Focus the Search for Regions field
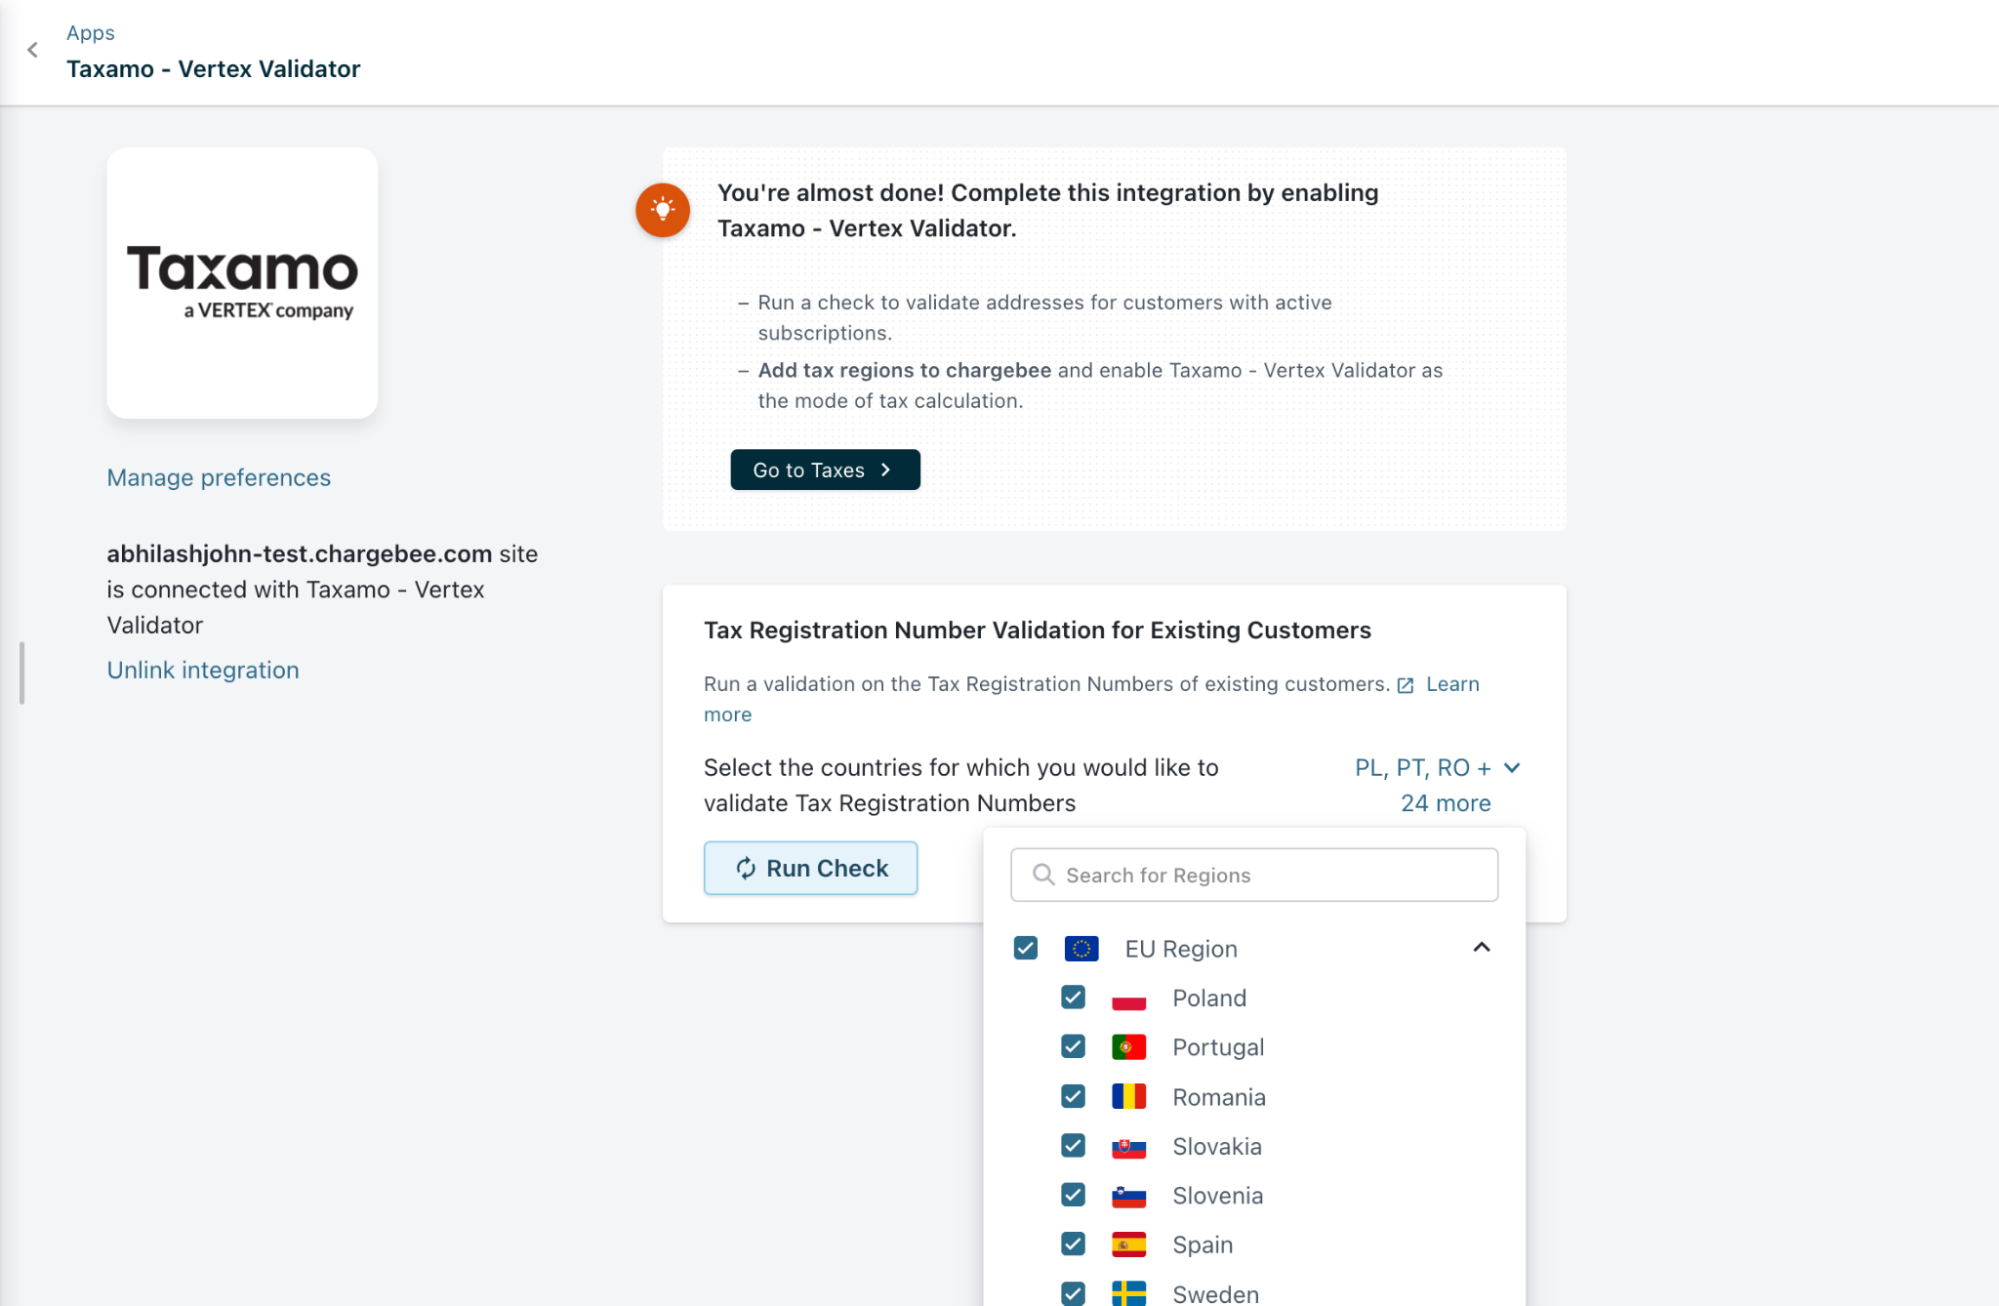1999x1306 pixels. [1253, 875]
